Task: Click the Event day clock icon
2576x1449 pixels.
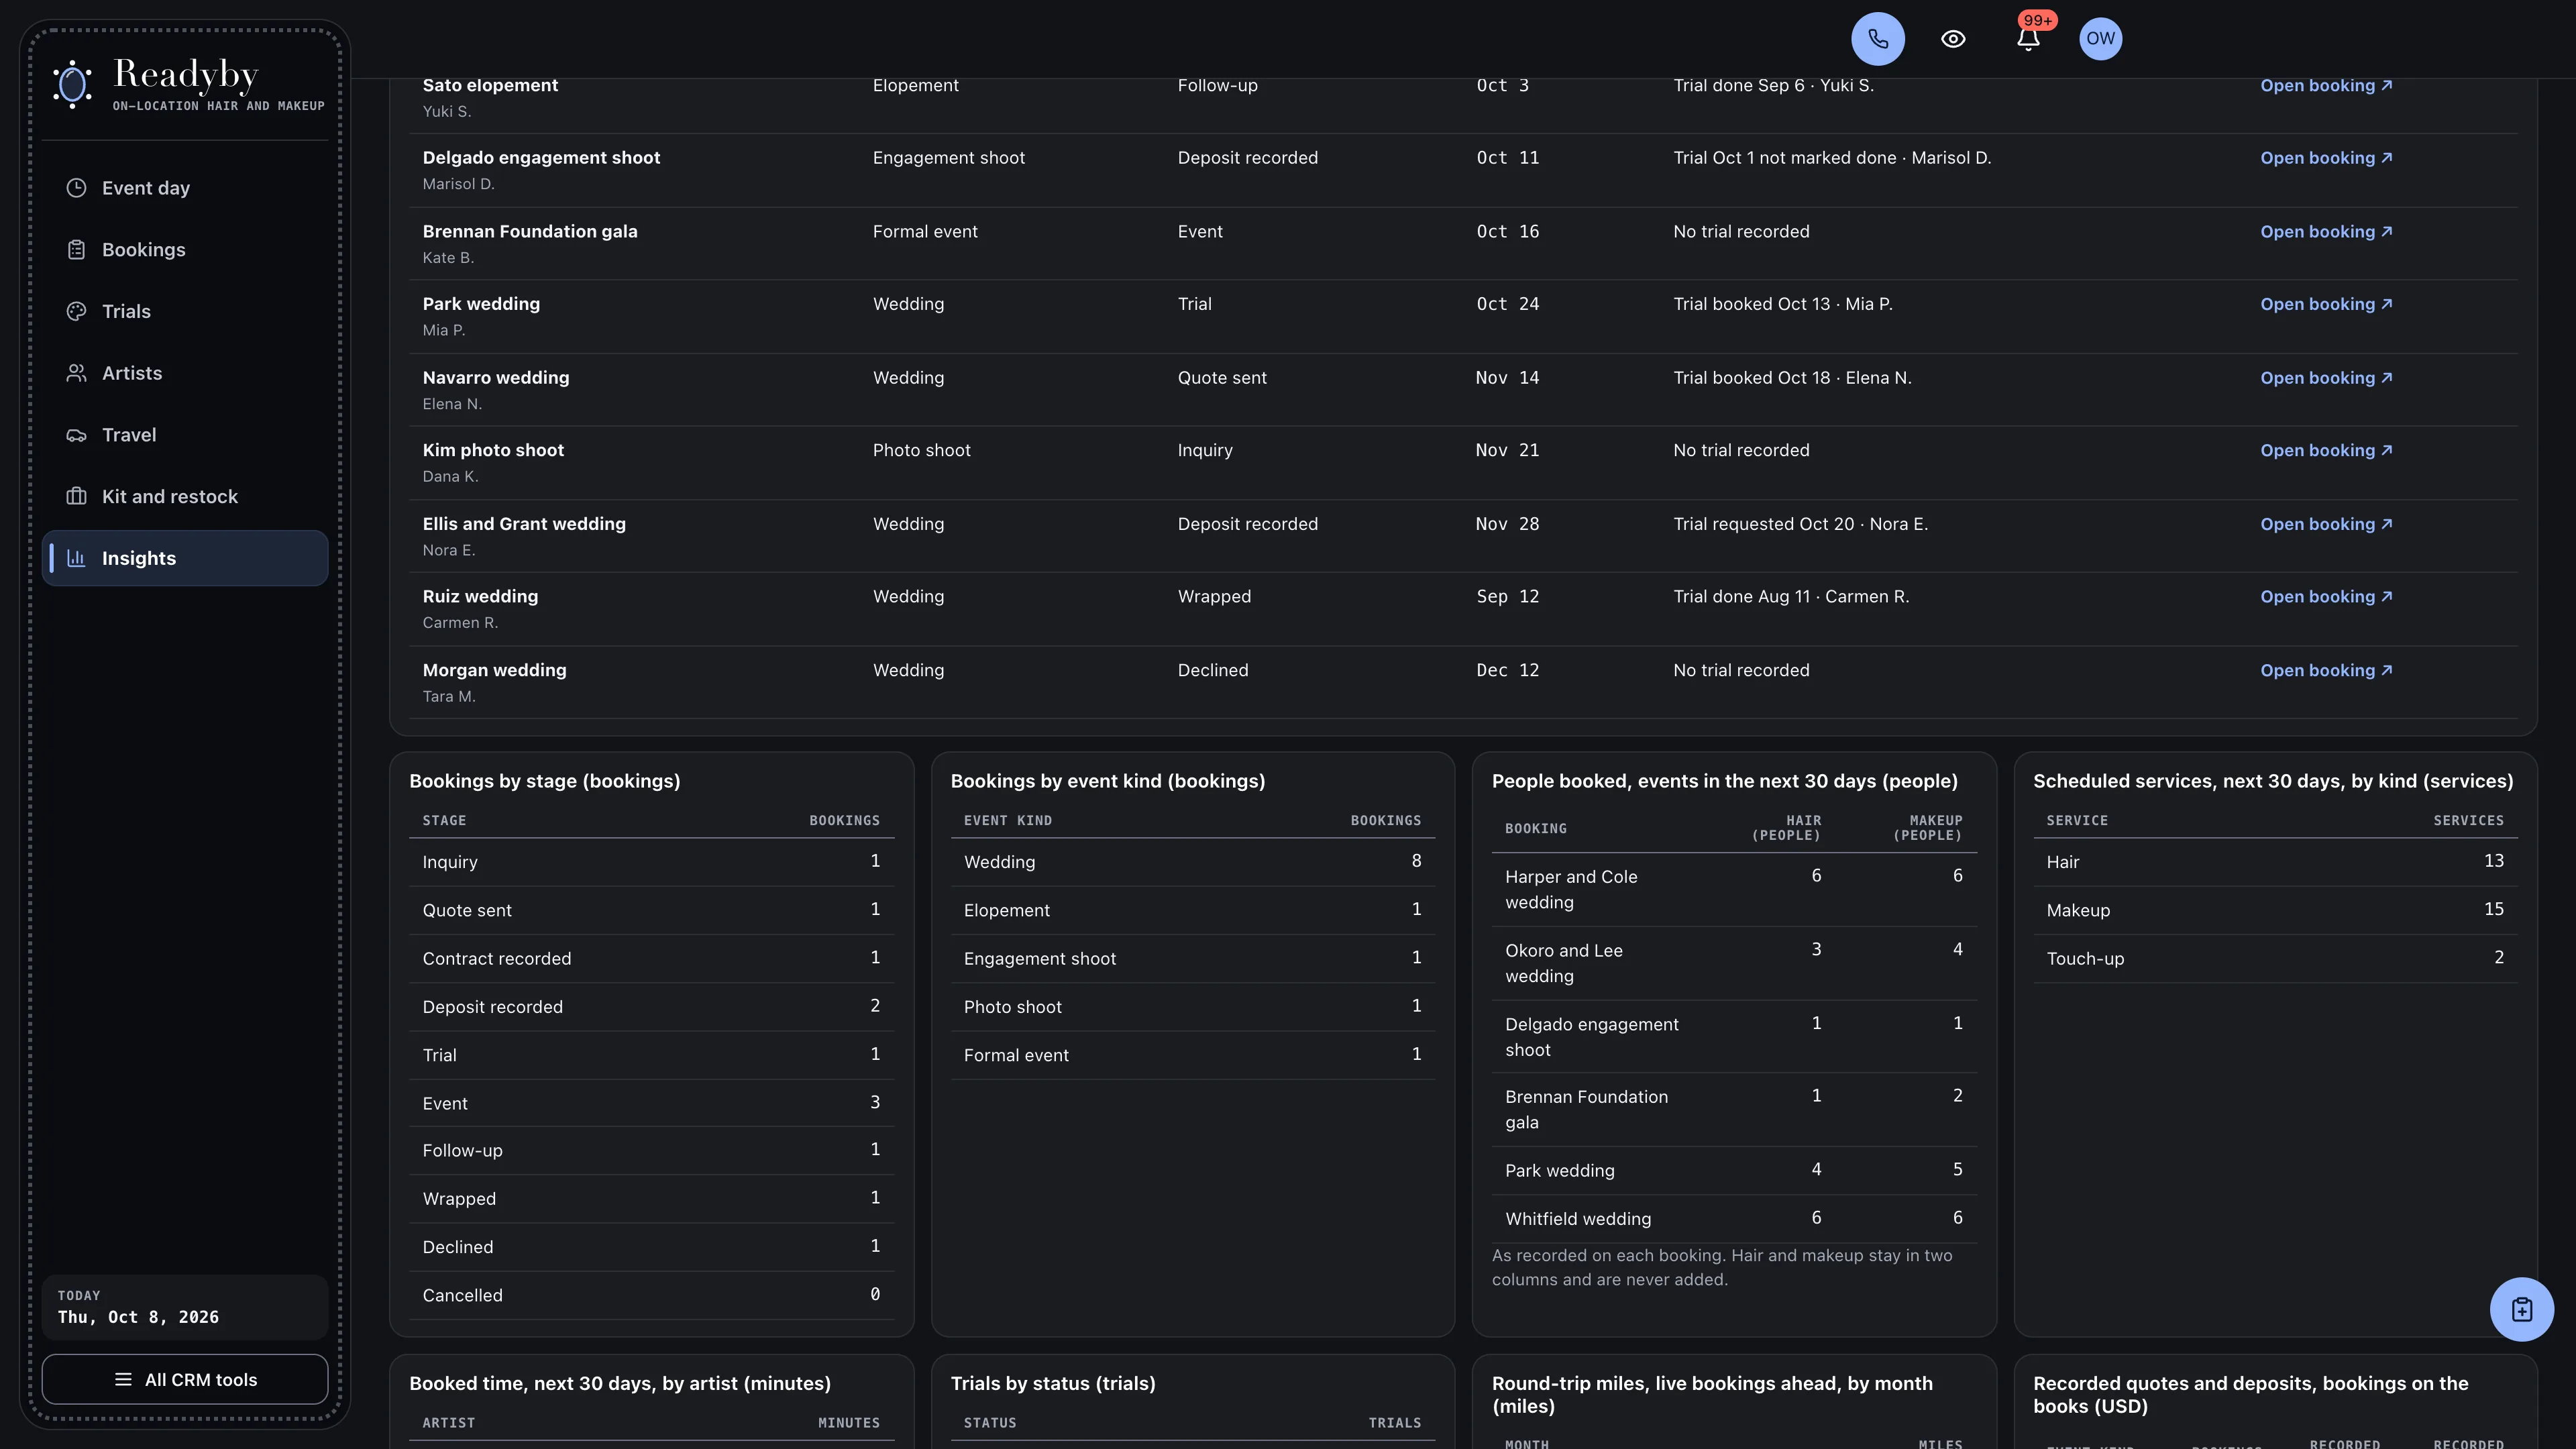Action: 76,188
